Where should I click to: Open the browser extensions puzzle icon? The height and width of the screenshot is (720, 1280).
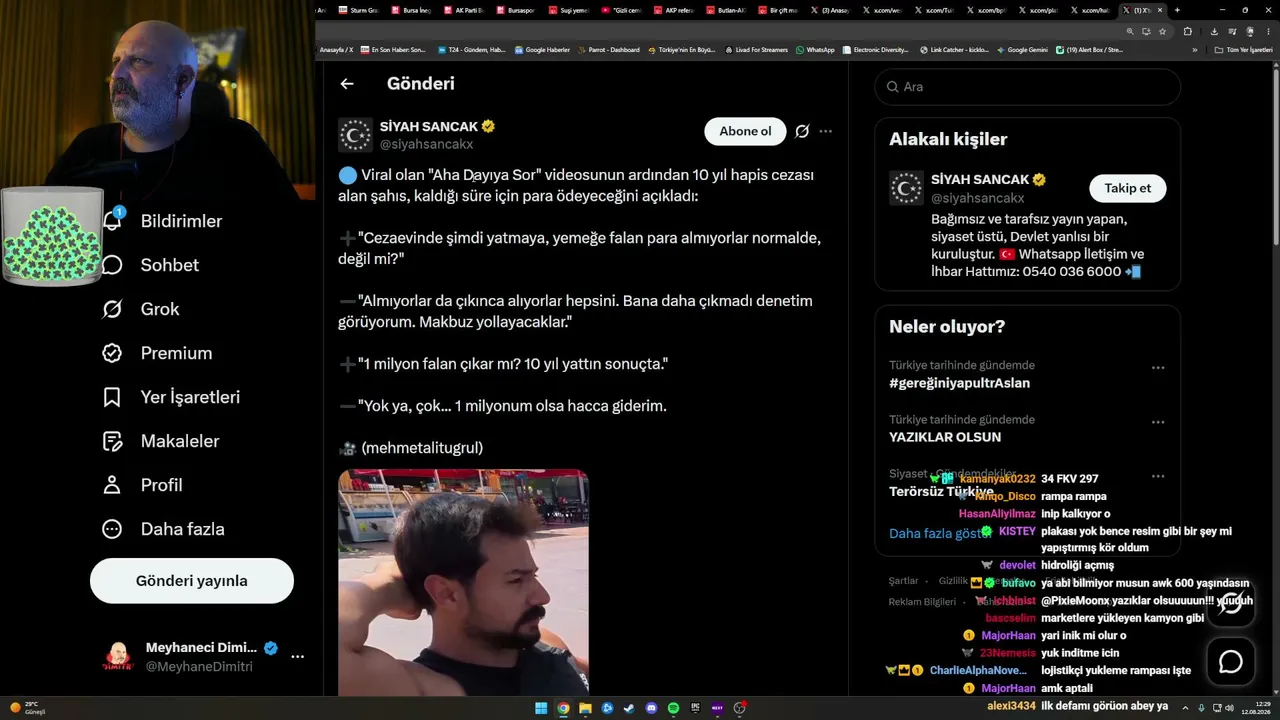(x=1187, y=31)
